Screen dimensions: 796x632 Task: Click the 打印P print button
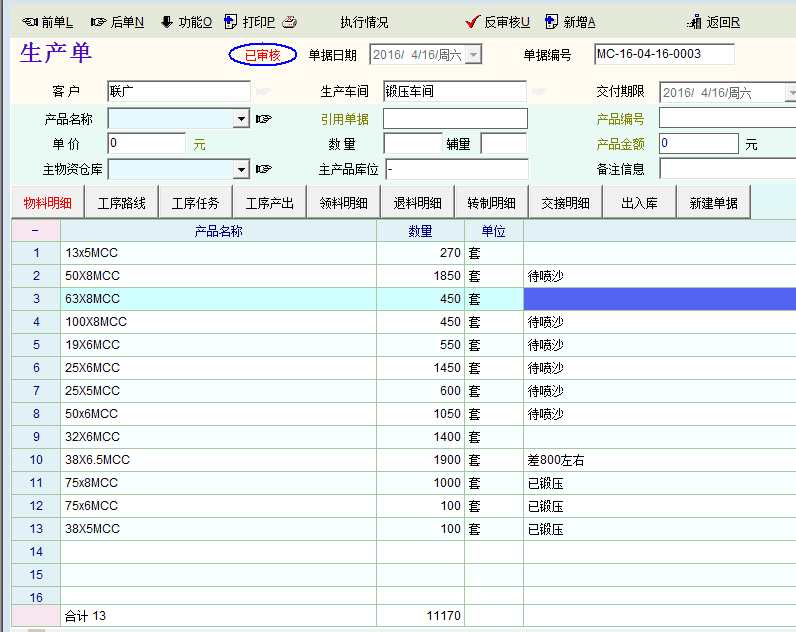point(250,22)
